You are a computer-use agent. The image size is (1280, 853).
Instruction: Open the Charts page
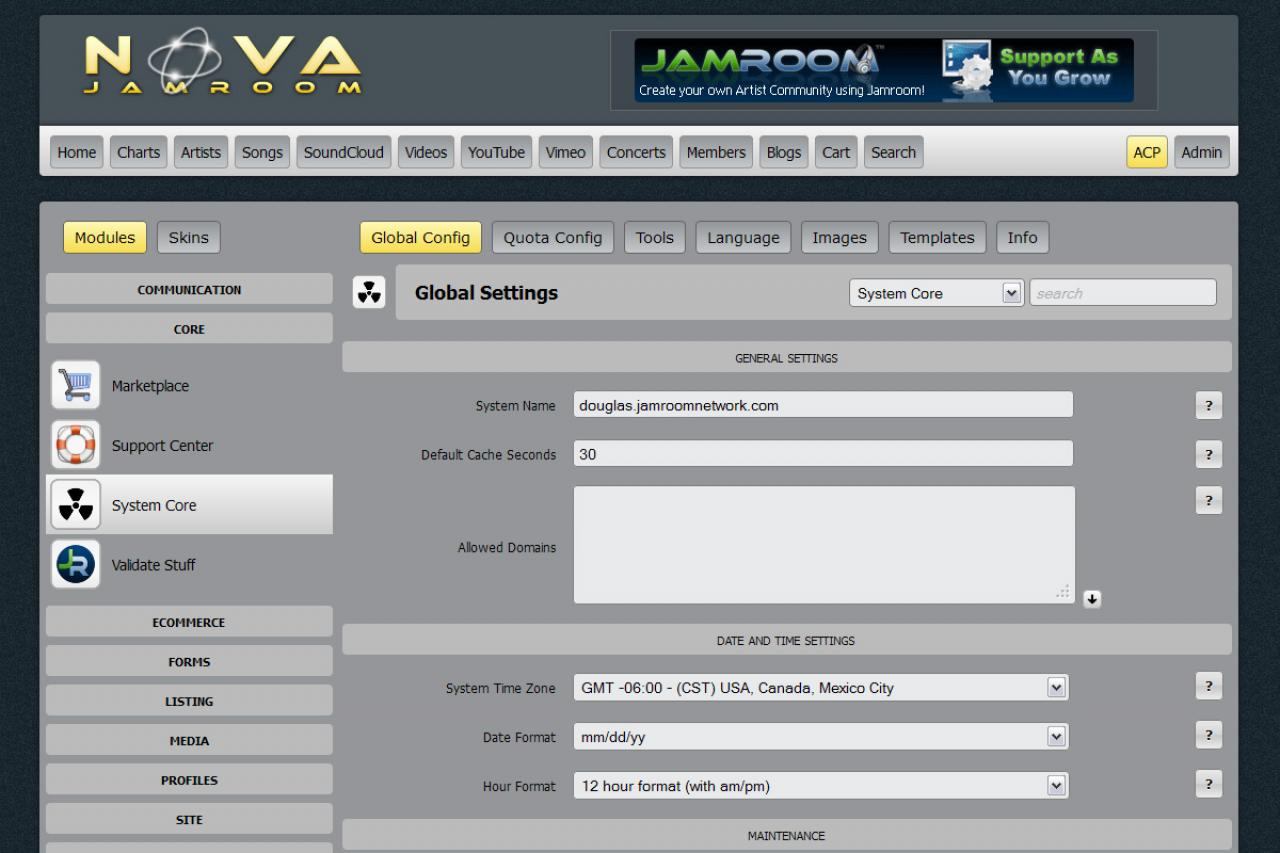138,152
